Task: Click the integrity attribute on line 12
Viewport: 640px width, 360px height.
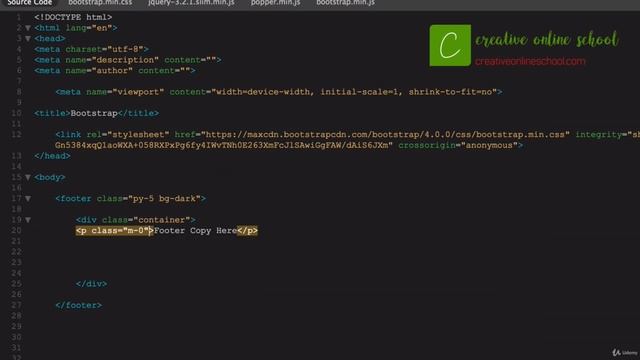Action: click(607, 135)
